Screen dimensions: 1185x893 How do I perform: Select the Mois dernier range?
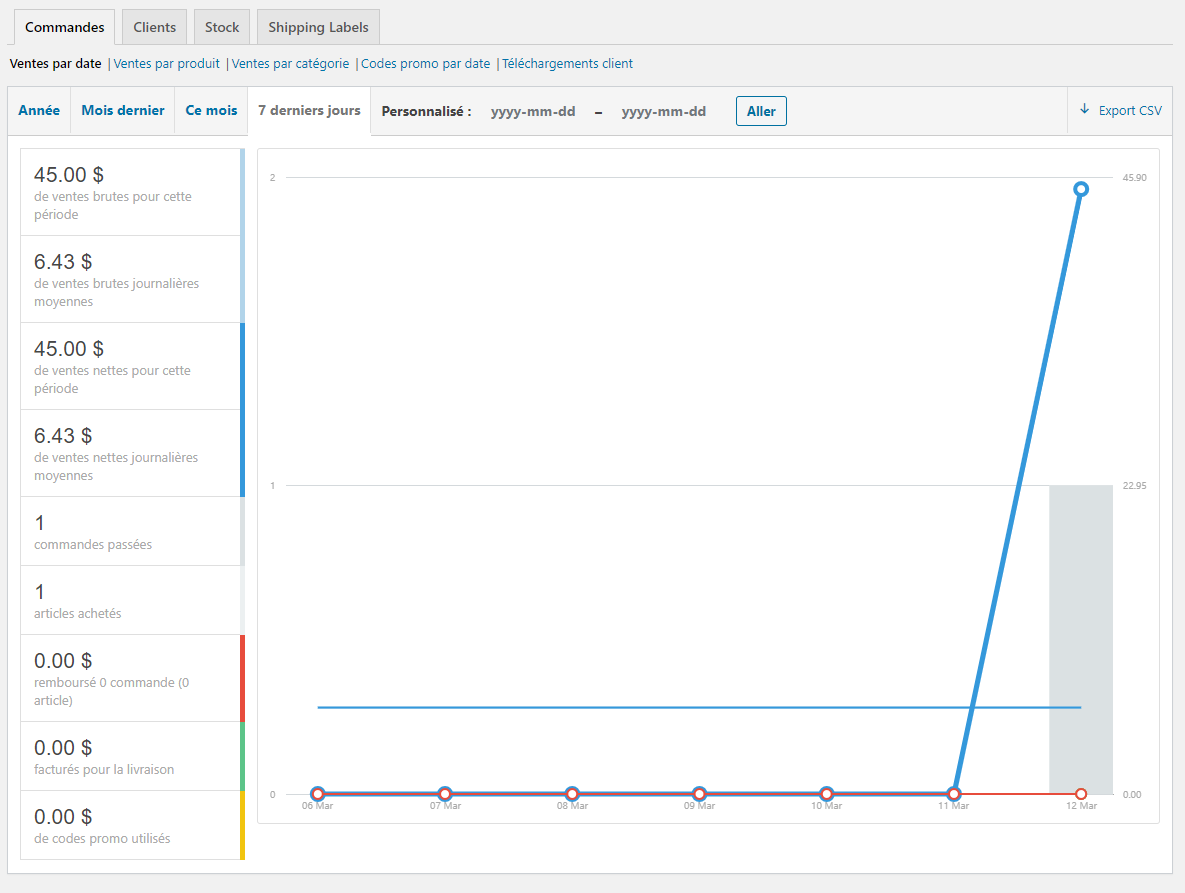pyautogui.click(x=122, y=110)
